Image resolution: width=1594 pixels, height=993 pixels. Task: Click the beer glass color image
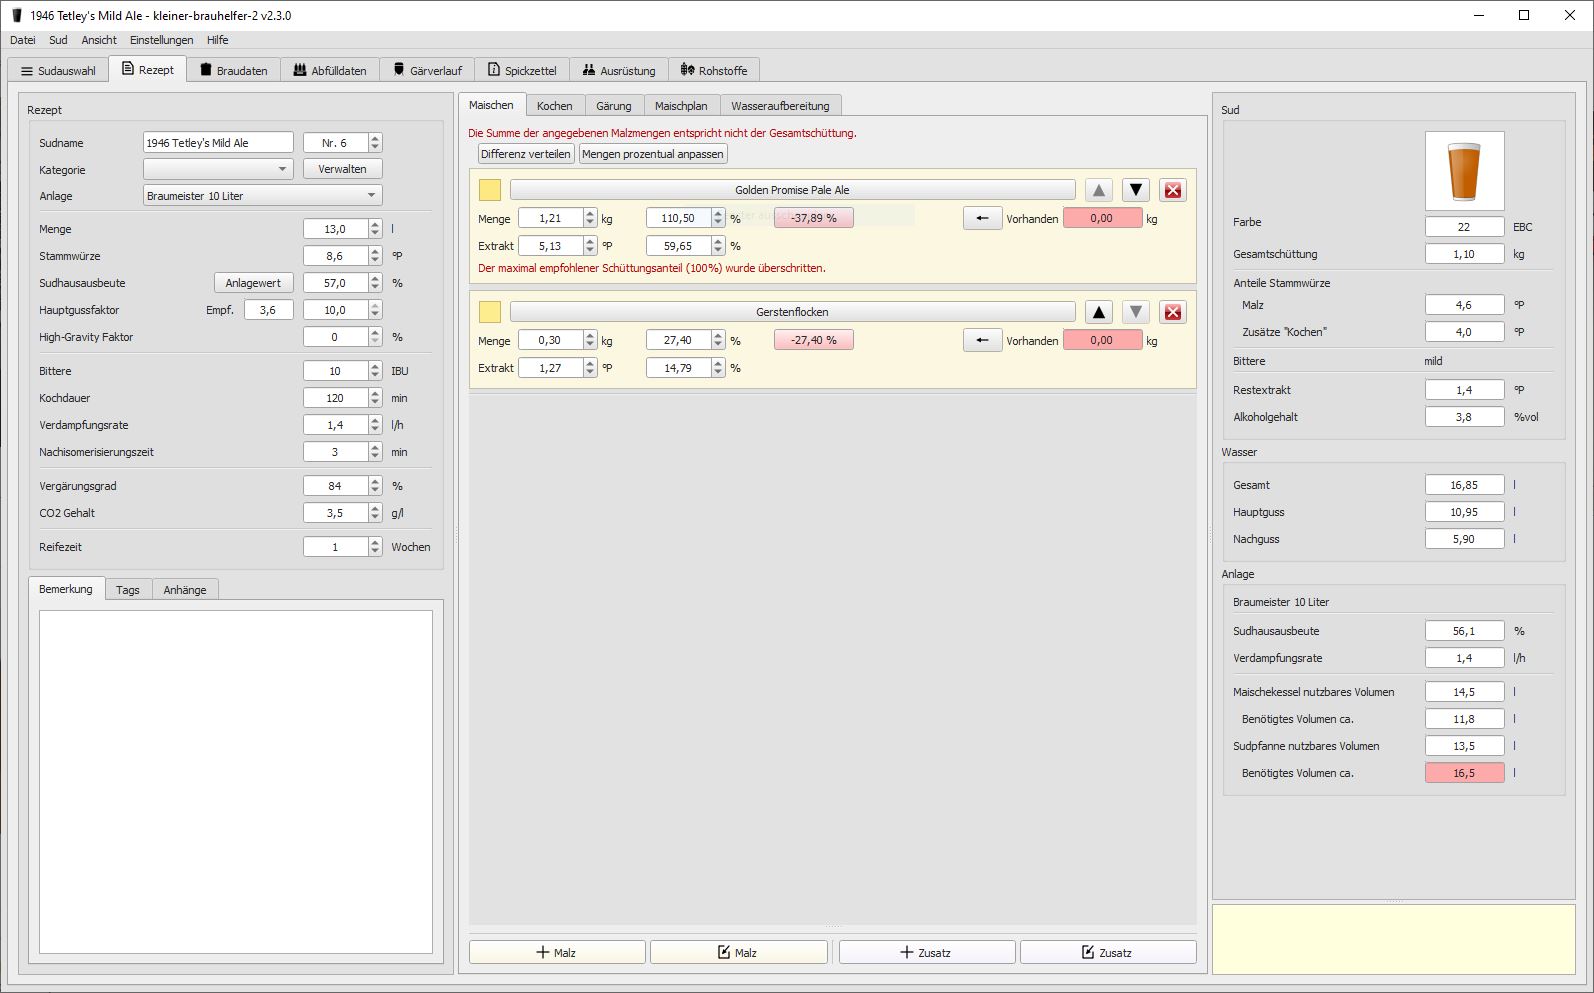(x=1463, y=171)
